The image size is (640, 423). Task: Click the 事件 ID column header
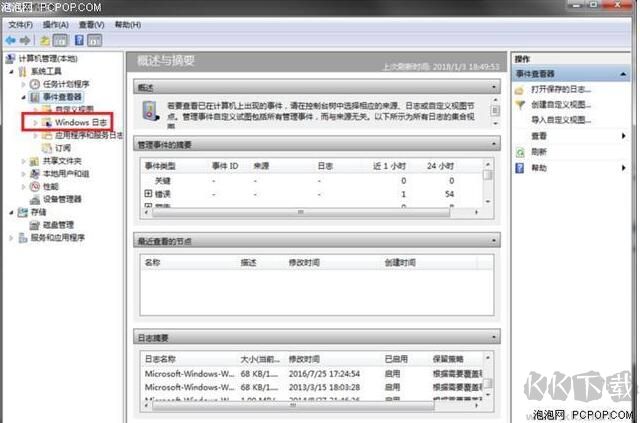pyautogui.click(x=225, y=166)
